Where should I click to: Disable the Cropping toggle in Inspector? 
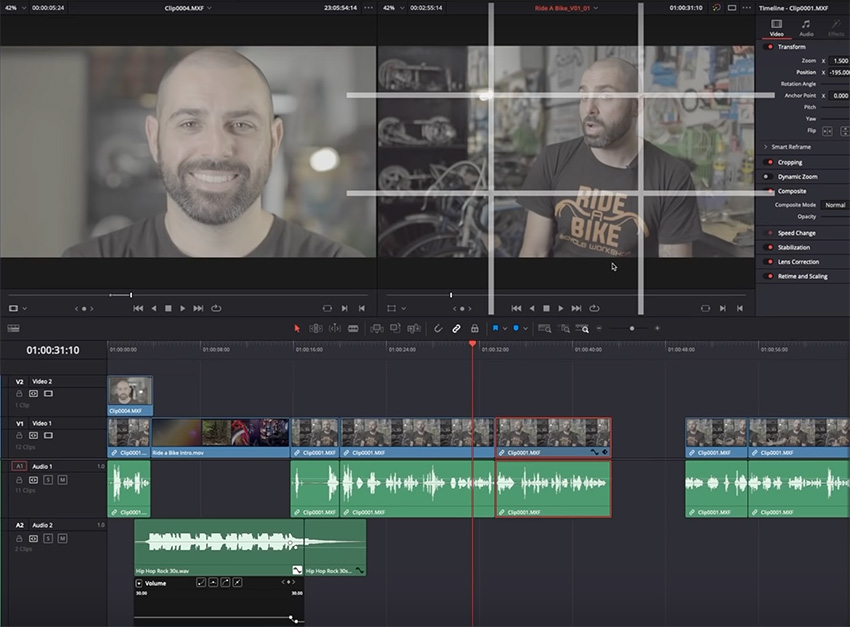pyautogui.click(x=768, y=162)
